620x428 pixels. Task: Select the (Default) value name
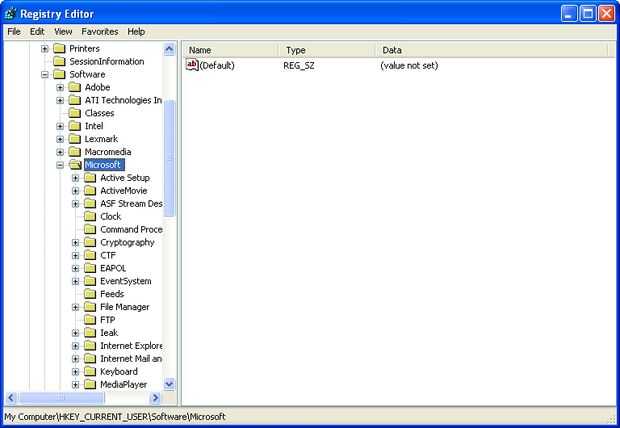pos(217,65)
